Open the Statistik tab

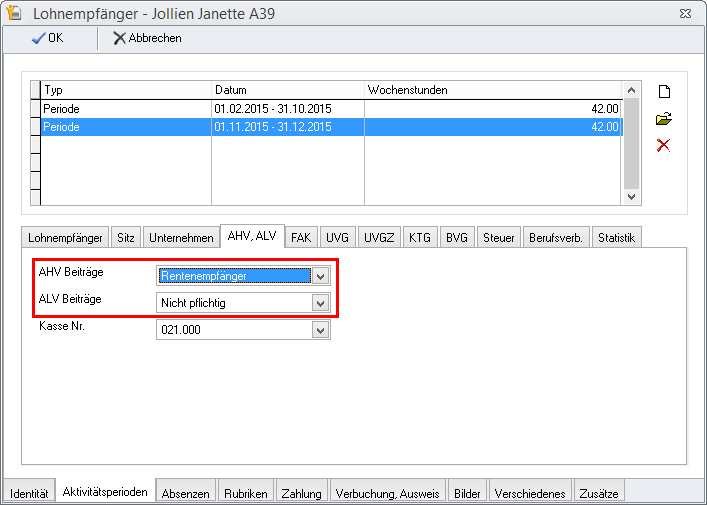tap(617, 238)
